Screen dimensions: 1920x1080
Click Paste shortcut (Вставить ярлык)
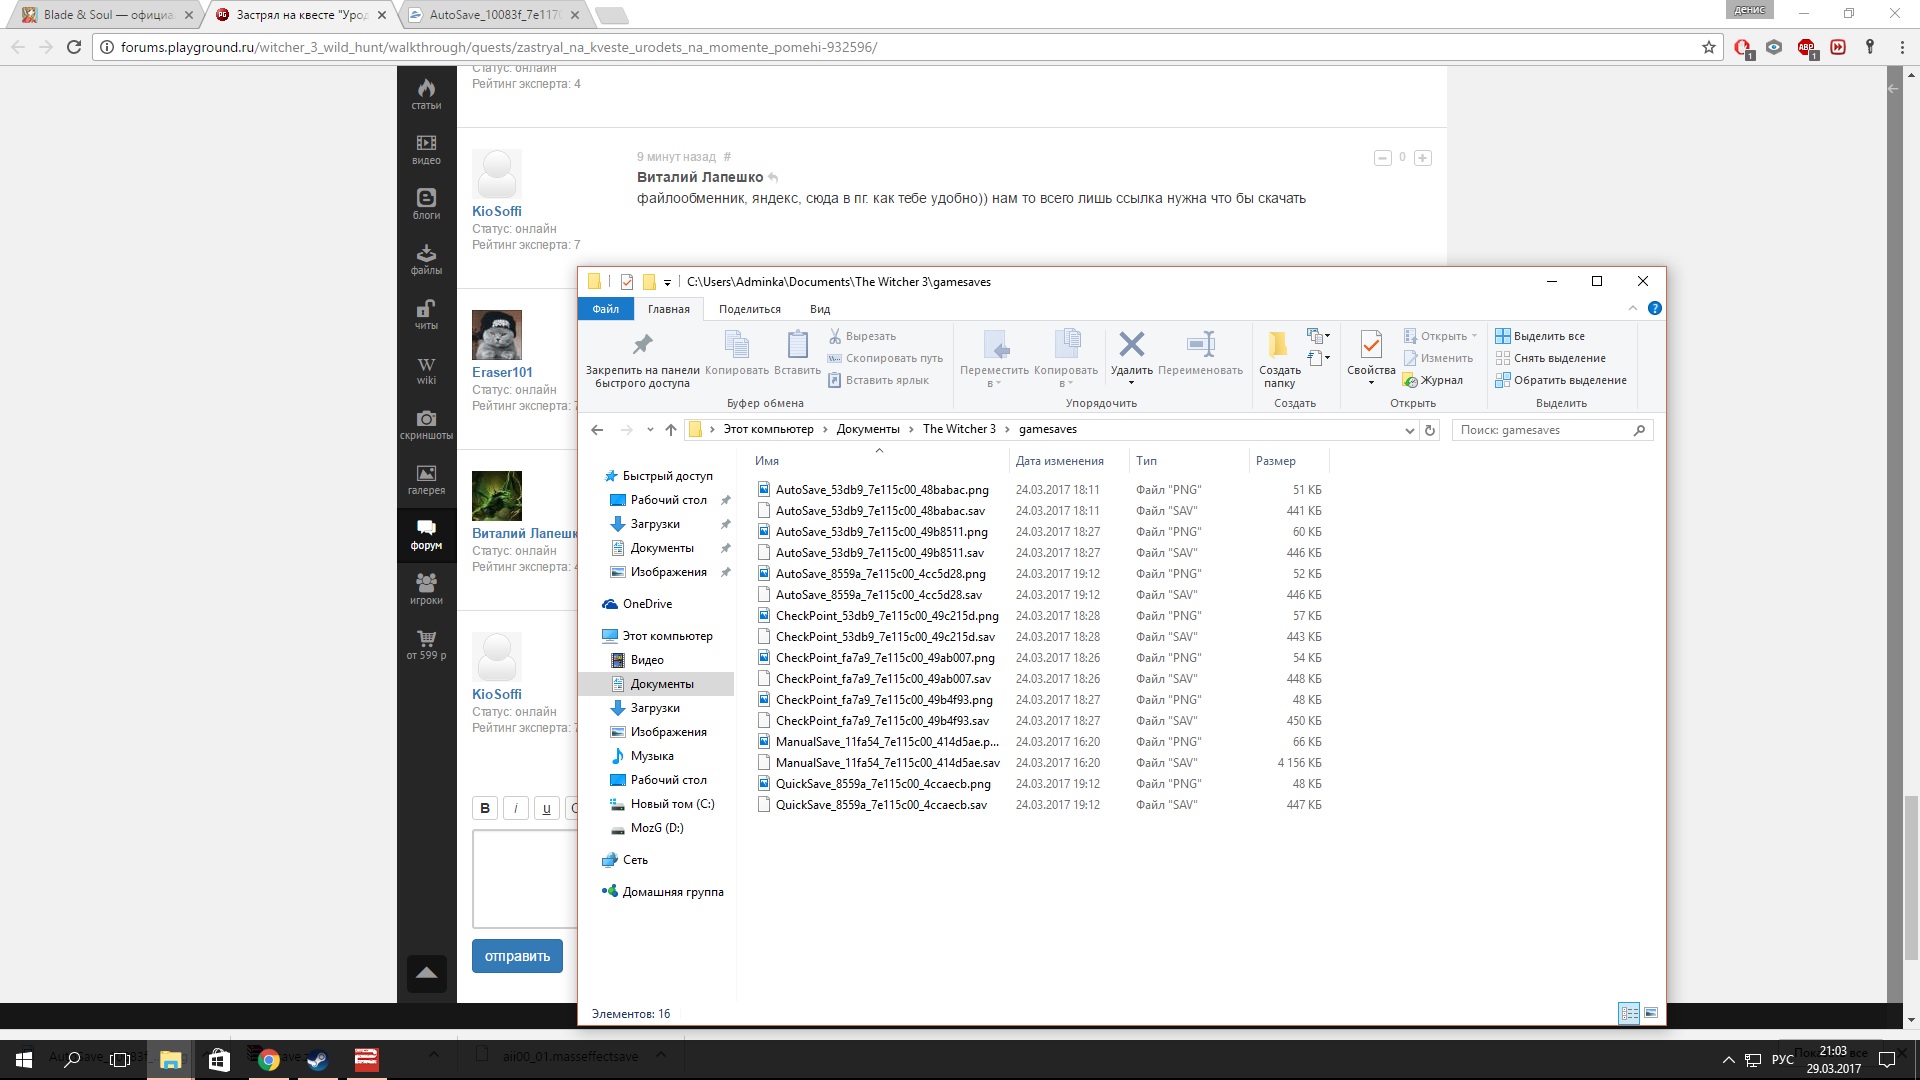[878, 380]
